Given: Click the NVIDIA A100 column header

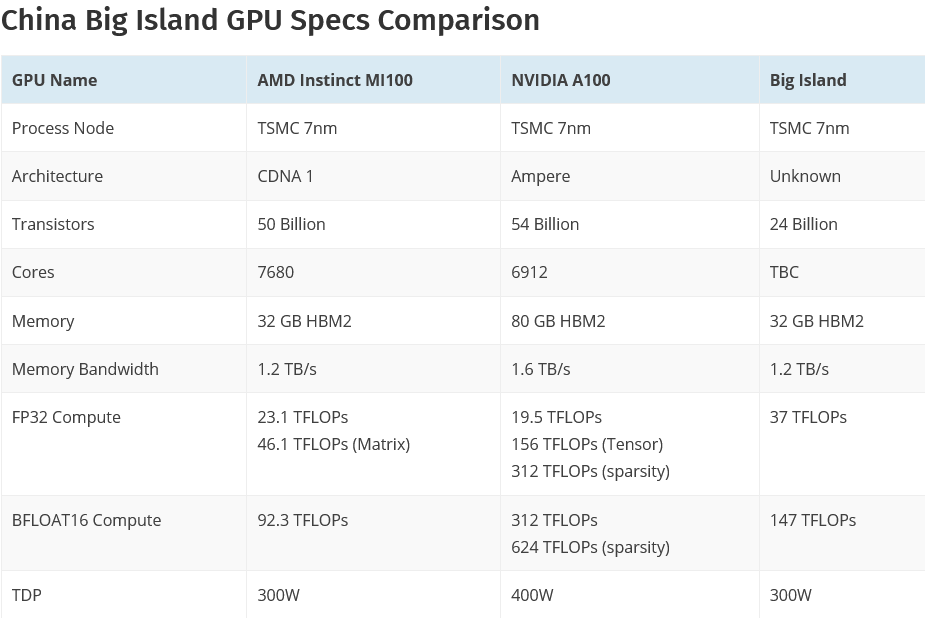Looking at the screenshot, I should 560,80.
